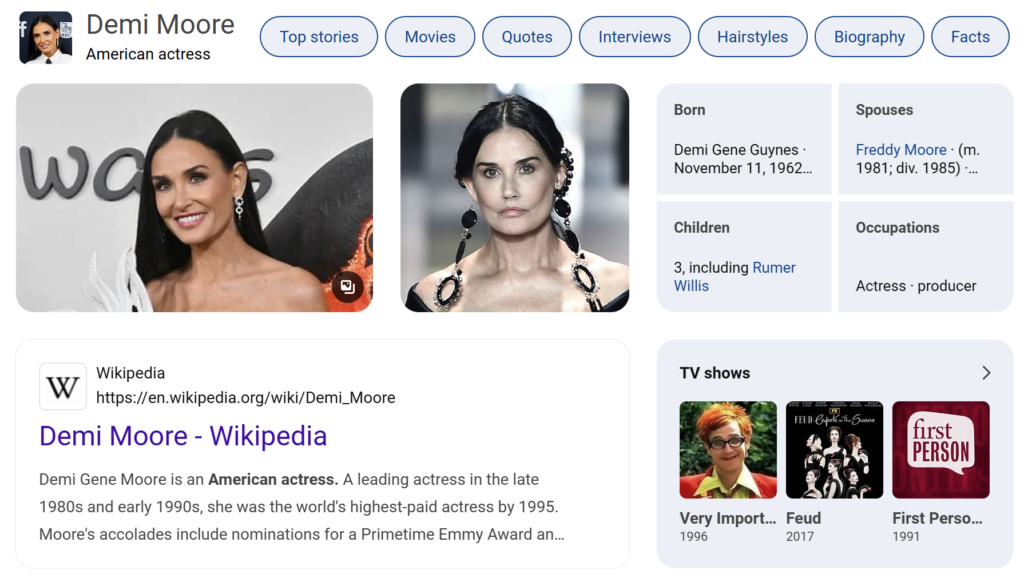Click the image gallery icon on photo

[x=347, y=287]
